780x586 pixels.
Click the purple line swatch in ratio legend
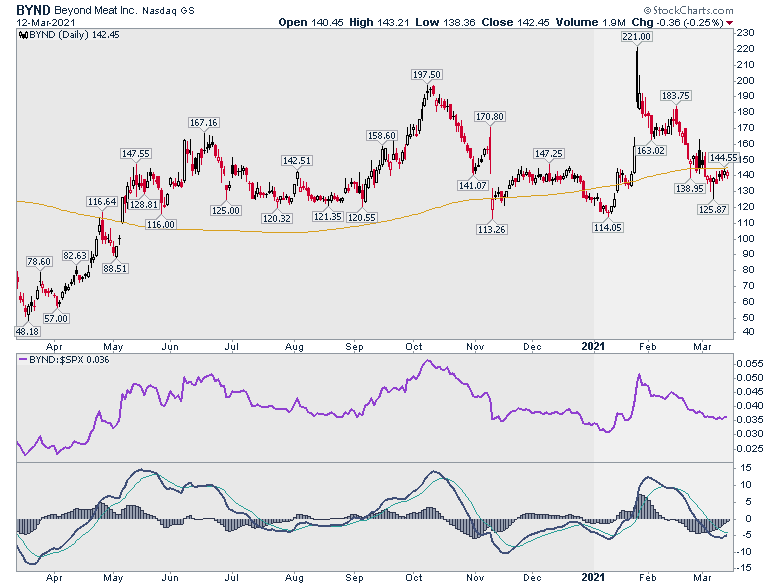point(23,359)
